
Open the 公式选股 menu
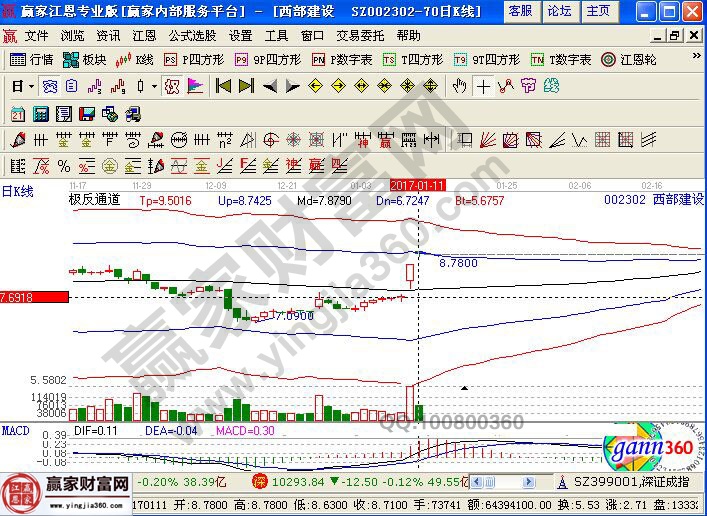click(x=193, y=35)
